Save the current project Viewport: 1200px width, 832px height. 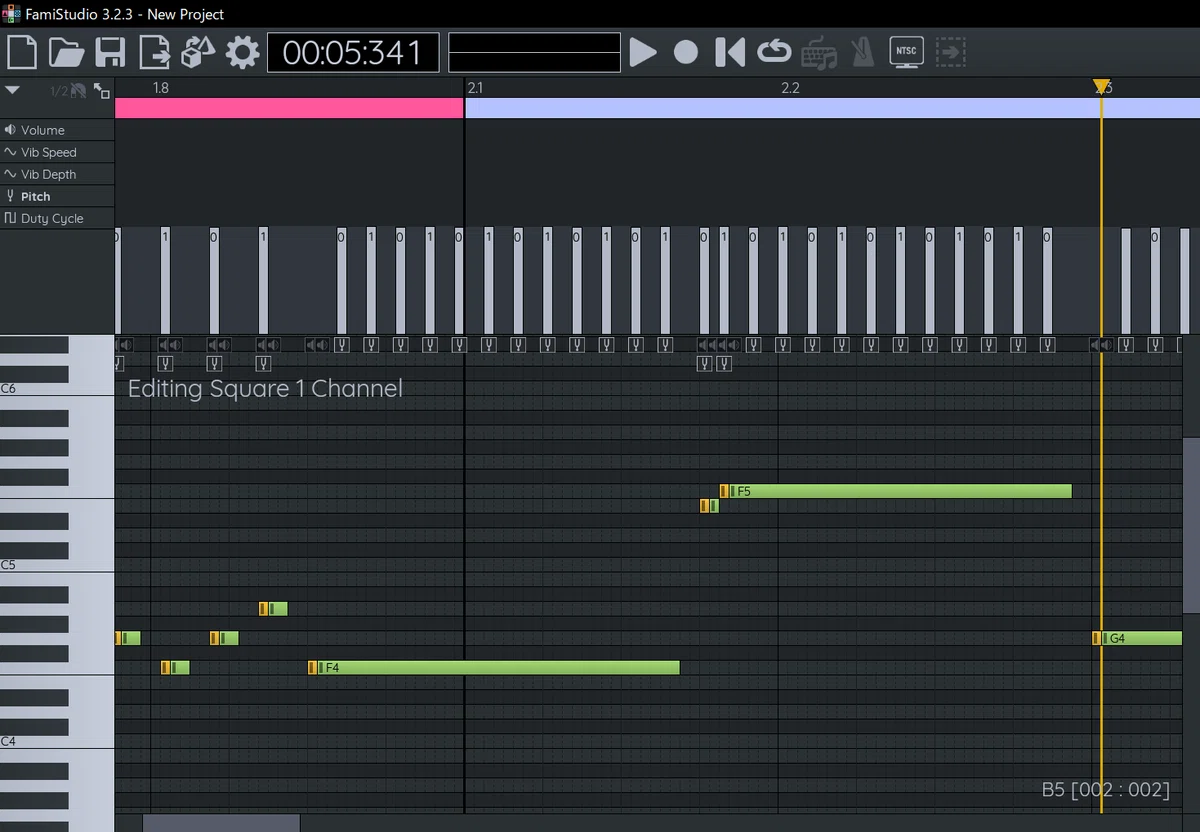click(x=110, y=52)
